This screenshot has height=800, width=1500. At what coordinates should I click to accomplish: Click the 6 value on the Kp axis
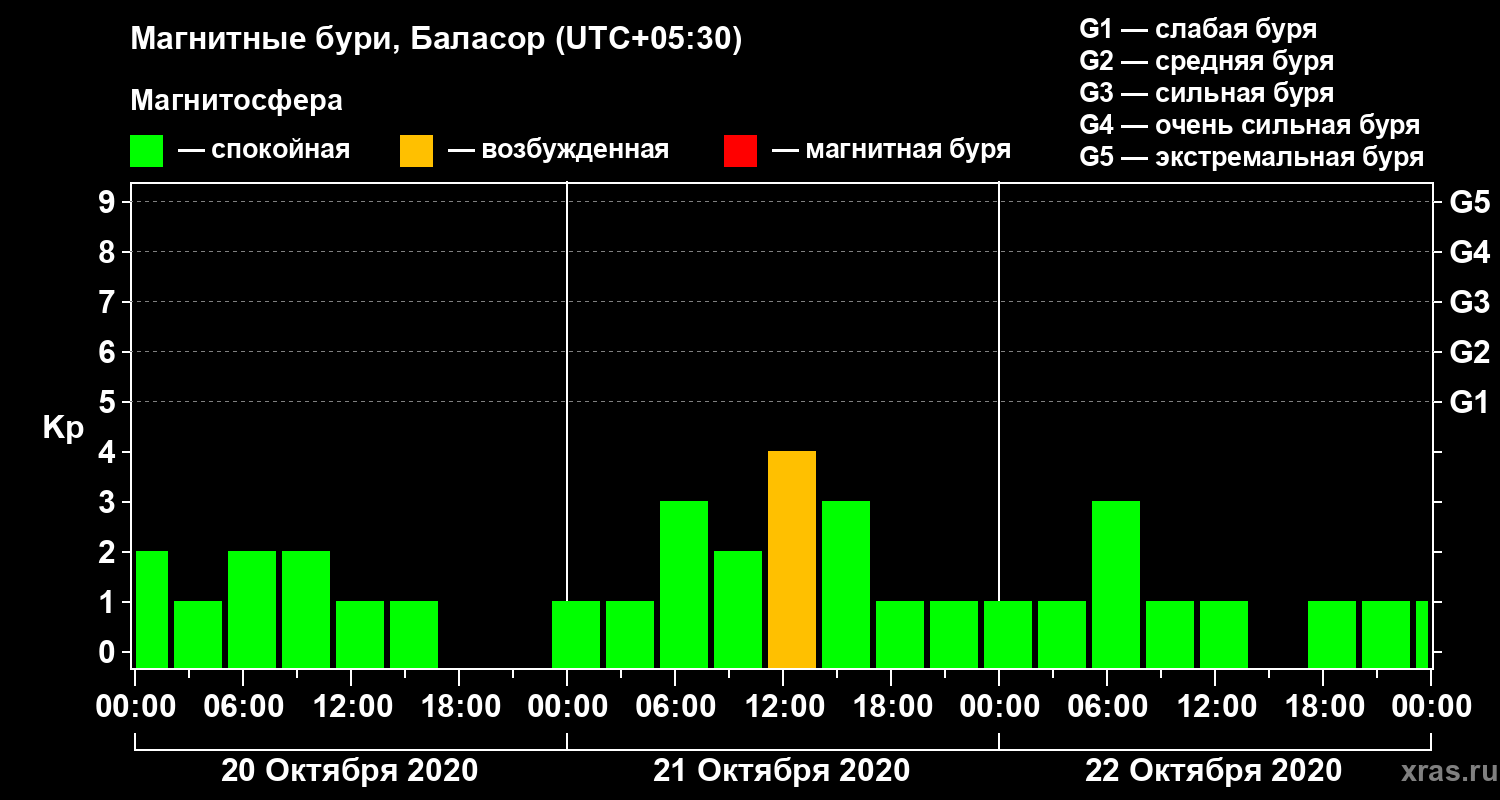pos(109,352)
